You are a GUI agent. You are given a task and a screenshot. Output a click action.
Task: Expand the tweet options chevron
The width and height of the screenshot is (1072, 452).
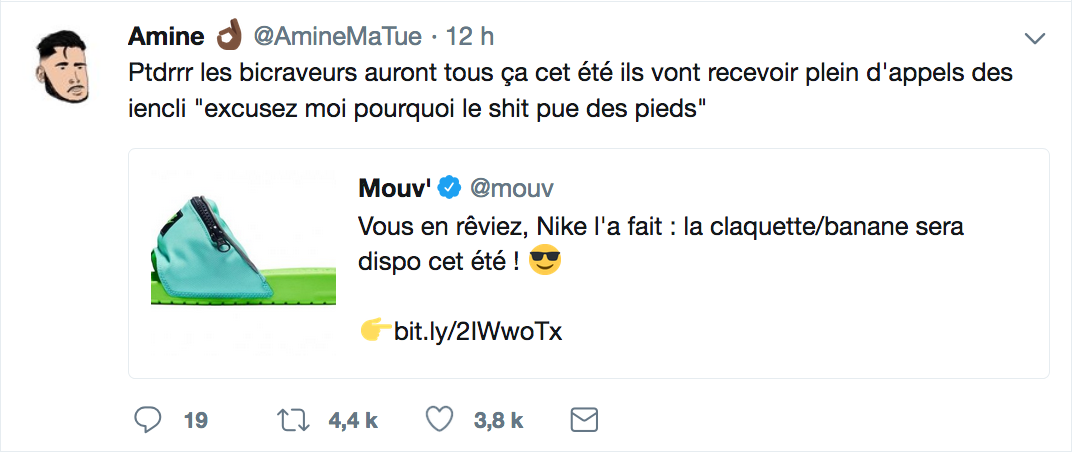pos(1035,38)
